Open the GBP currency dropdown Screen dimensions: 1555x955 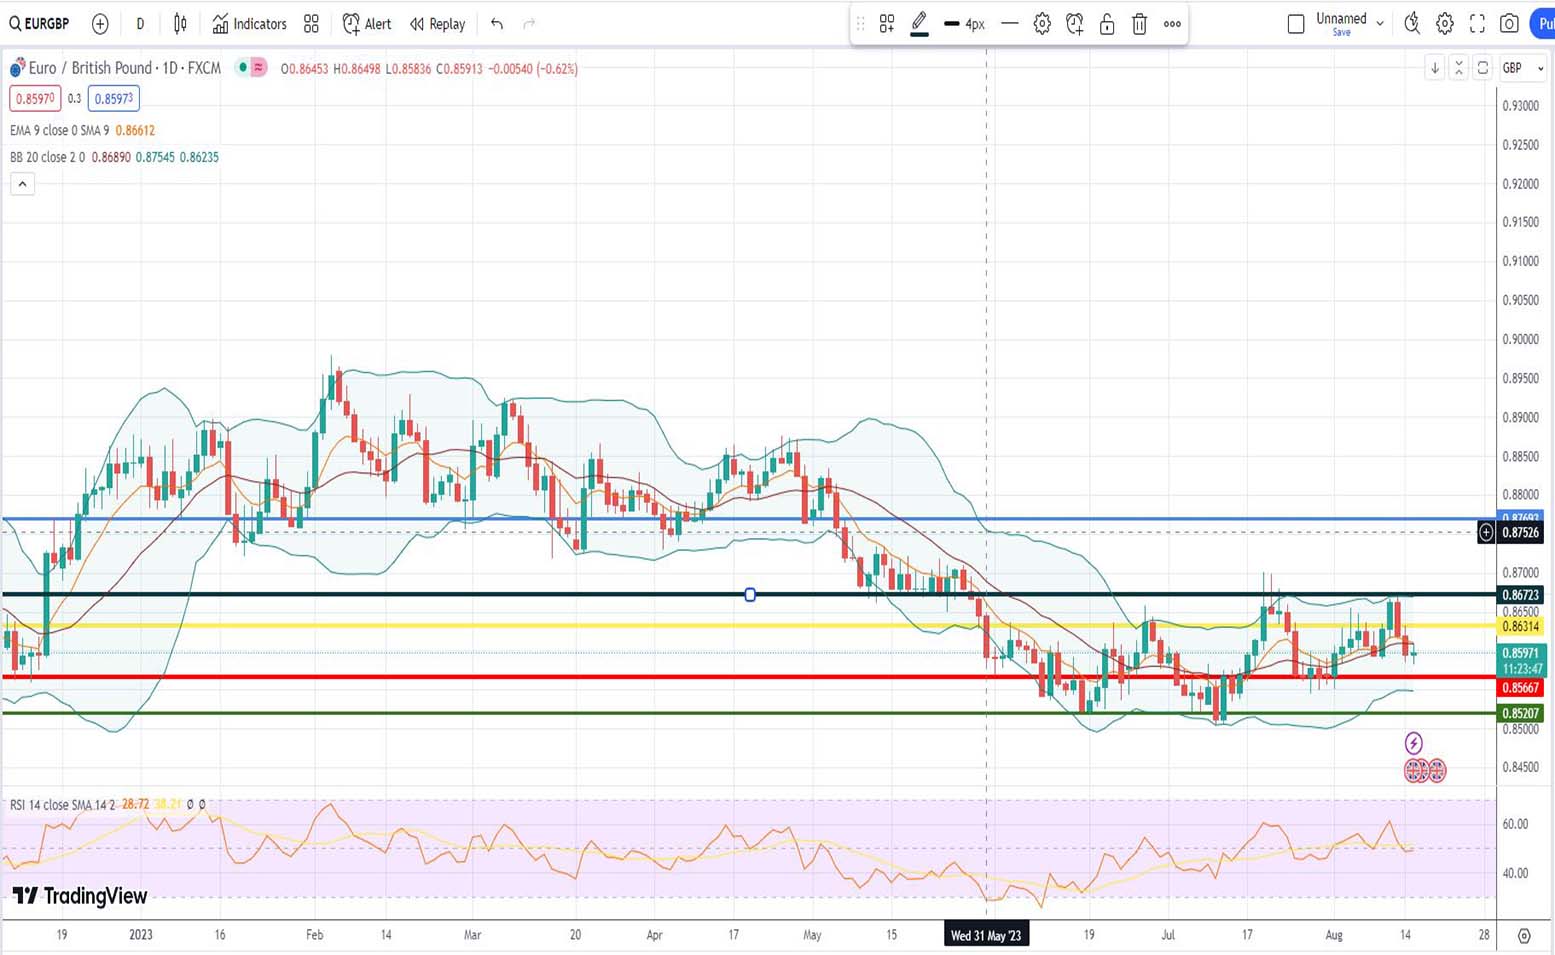point(1523,68)
